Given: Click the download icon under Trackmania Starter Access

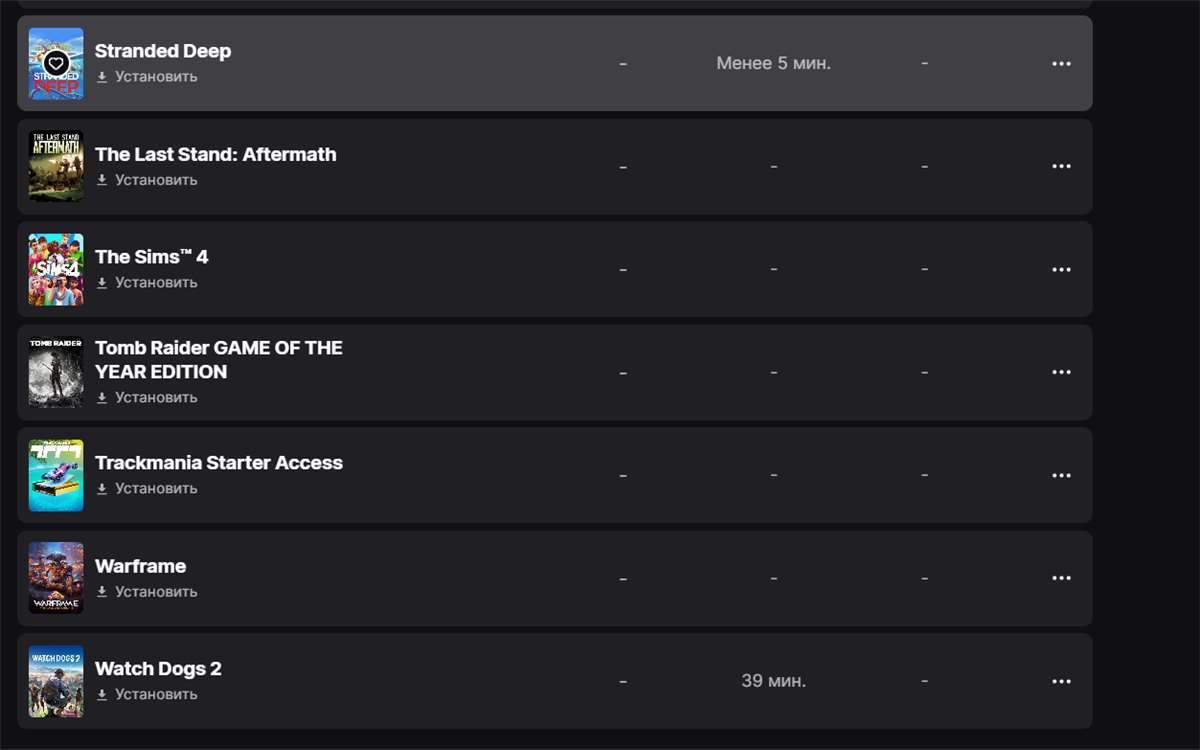Looking at the screenshot, I should pos(102,489).
